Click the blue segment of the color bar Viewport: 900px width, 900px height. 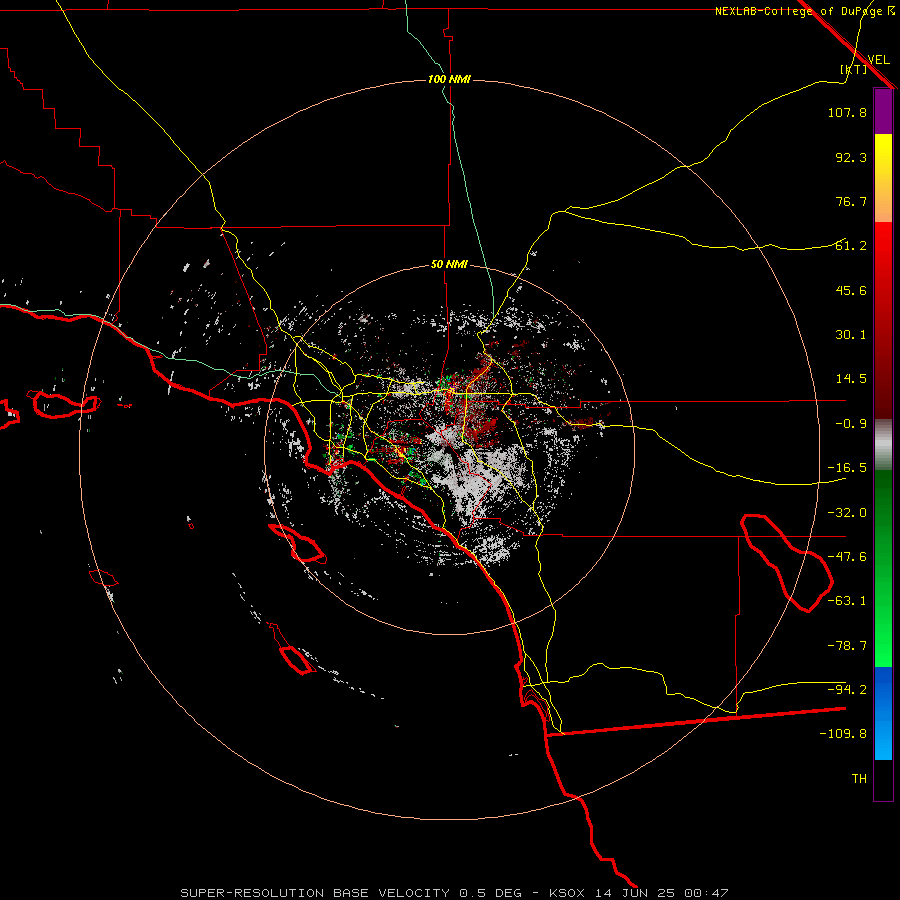coord(883,713)
